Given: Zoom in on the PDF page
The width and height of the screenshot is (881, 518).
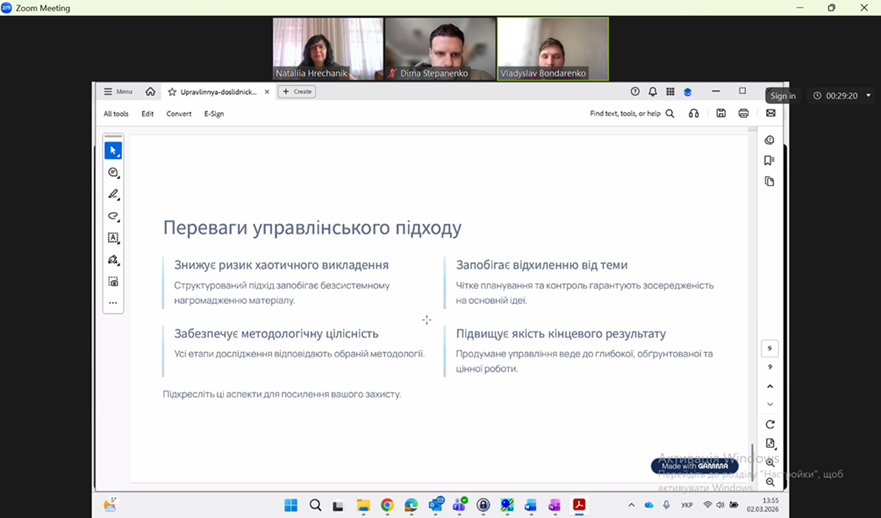Looking at the screenshot, I should (770, 463).
